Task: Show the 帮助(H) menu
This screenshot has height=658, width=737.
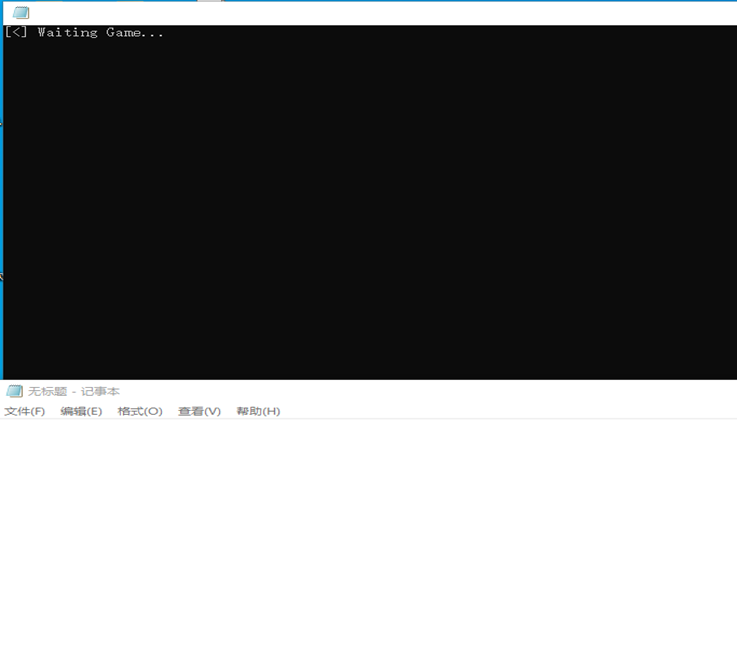Action: [258, 411]
